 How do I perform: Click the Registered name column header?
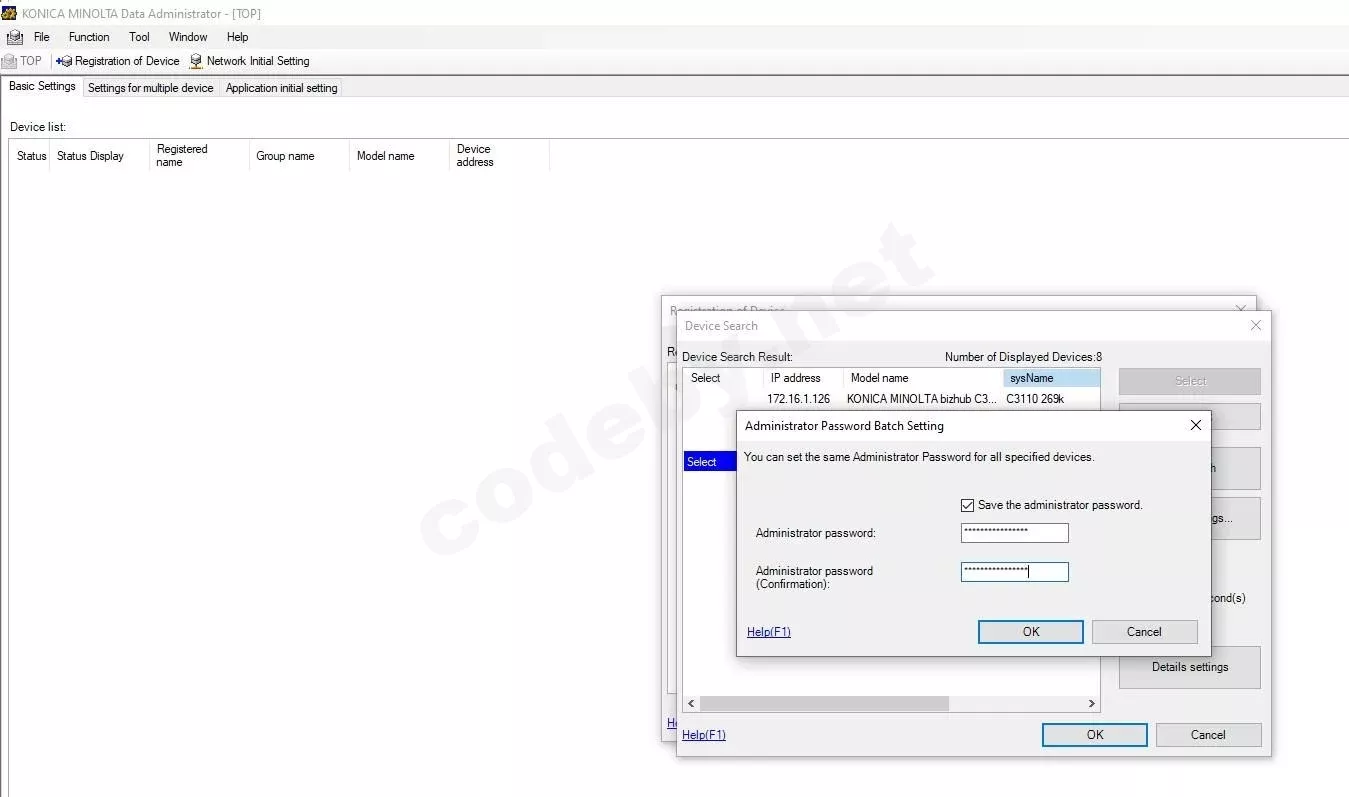click(199, 156)
